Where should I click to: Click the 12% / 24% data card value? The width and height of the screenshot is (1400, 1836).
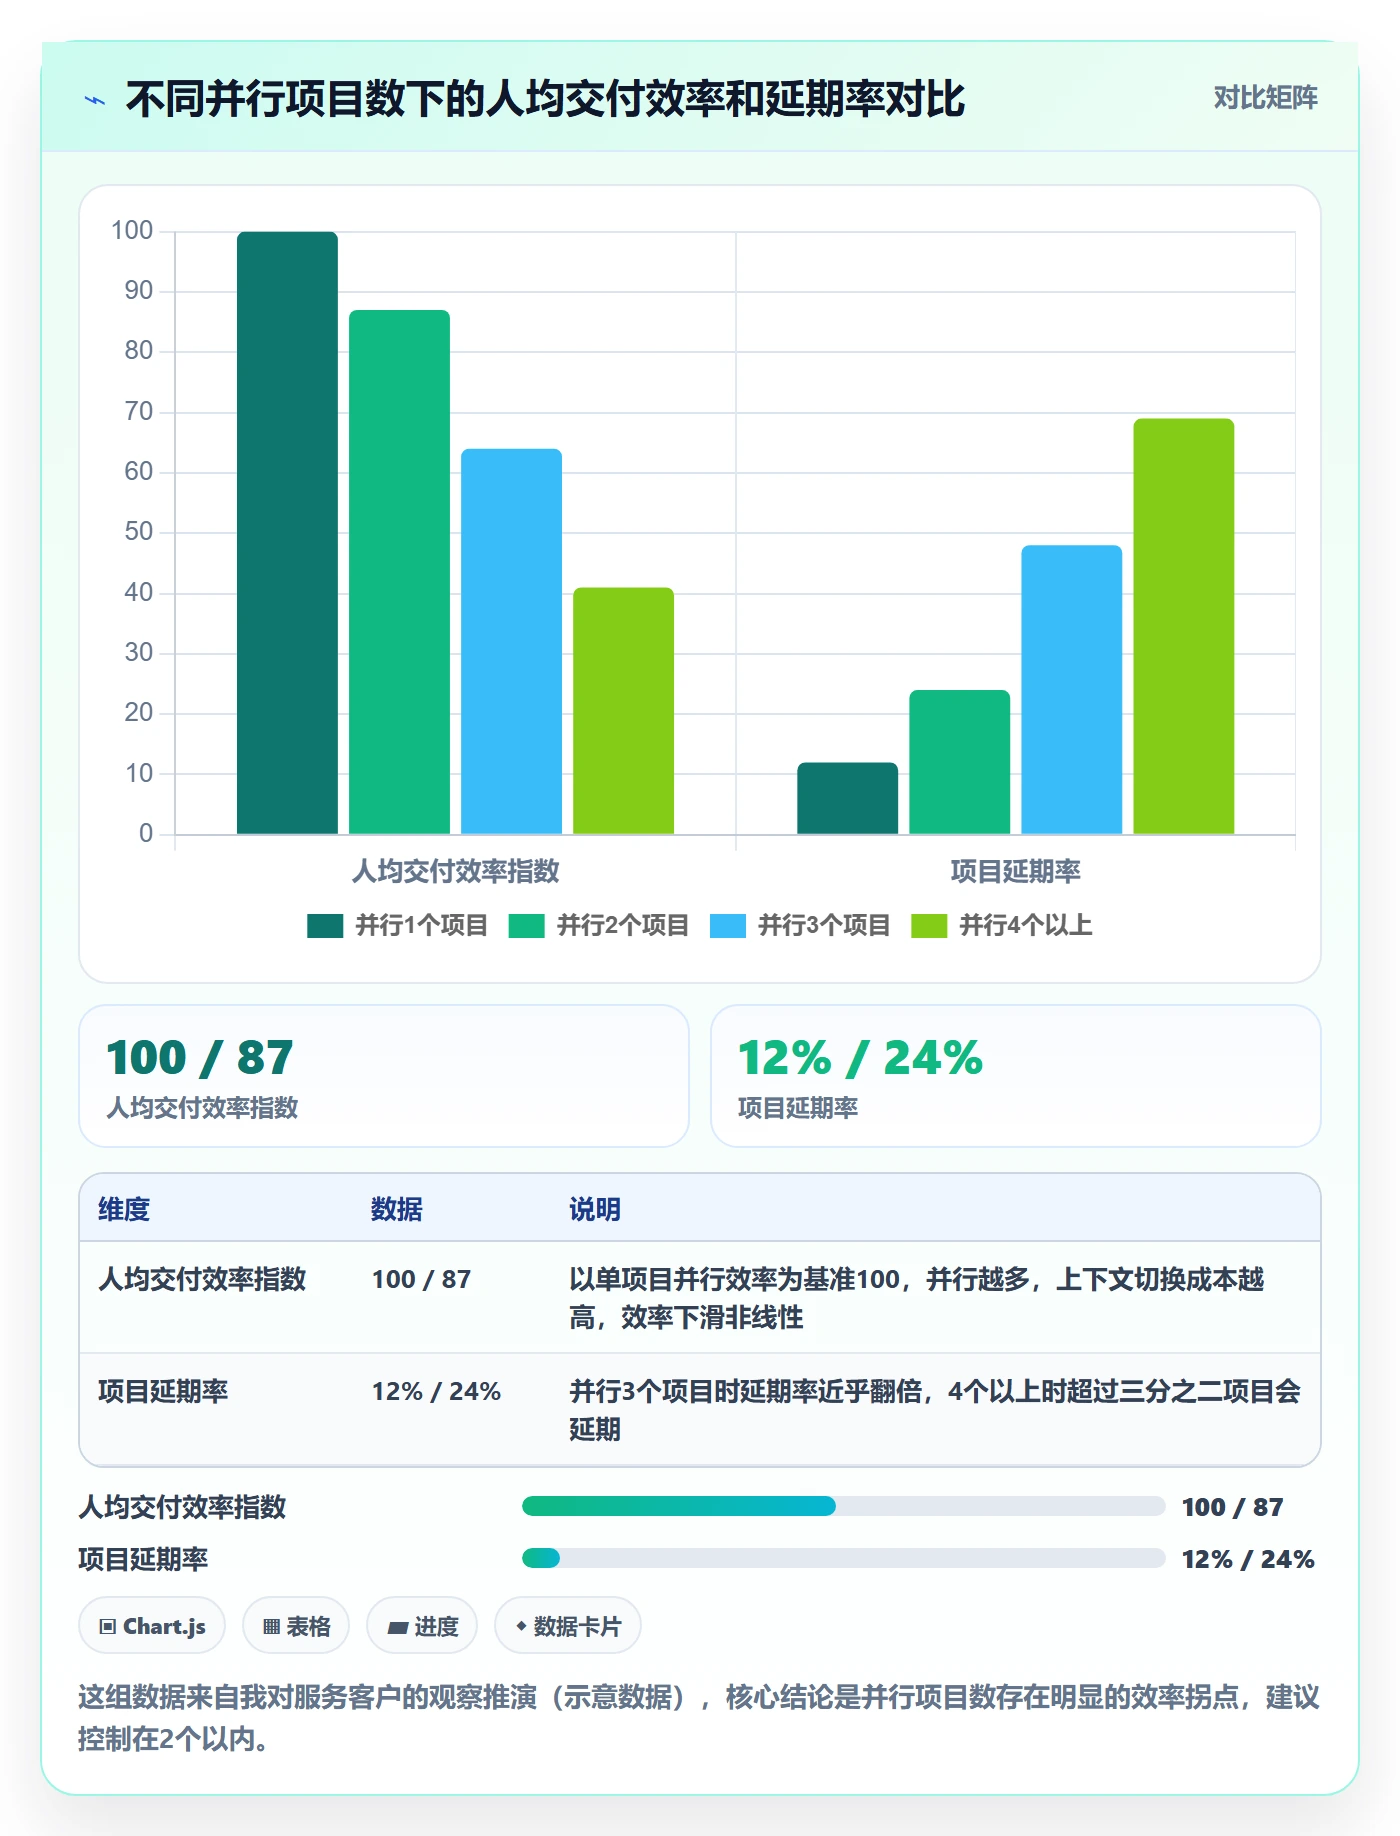[x=860, y=1058]
